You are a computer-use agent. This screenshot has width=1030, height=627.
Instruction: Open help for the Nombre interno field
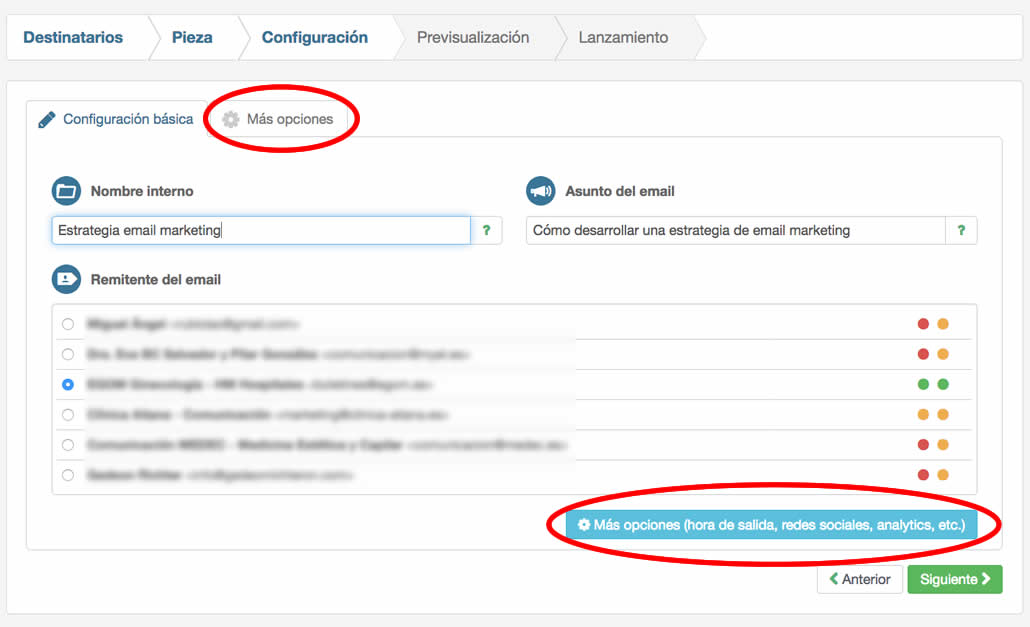coord(487,230)
